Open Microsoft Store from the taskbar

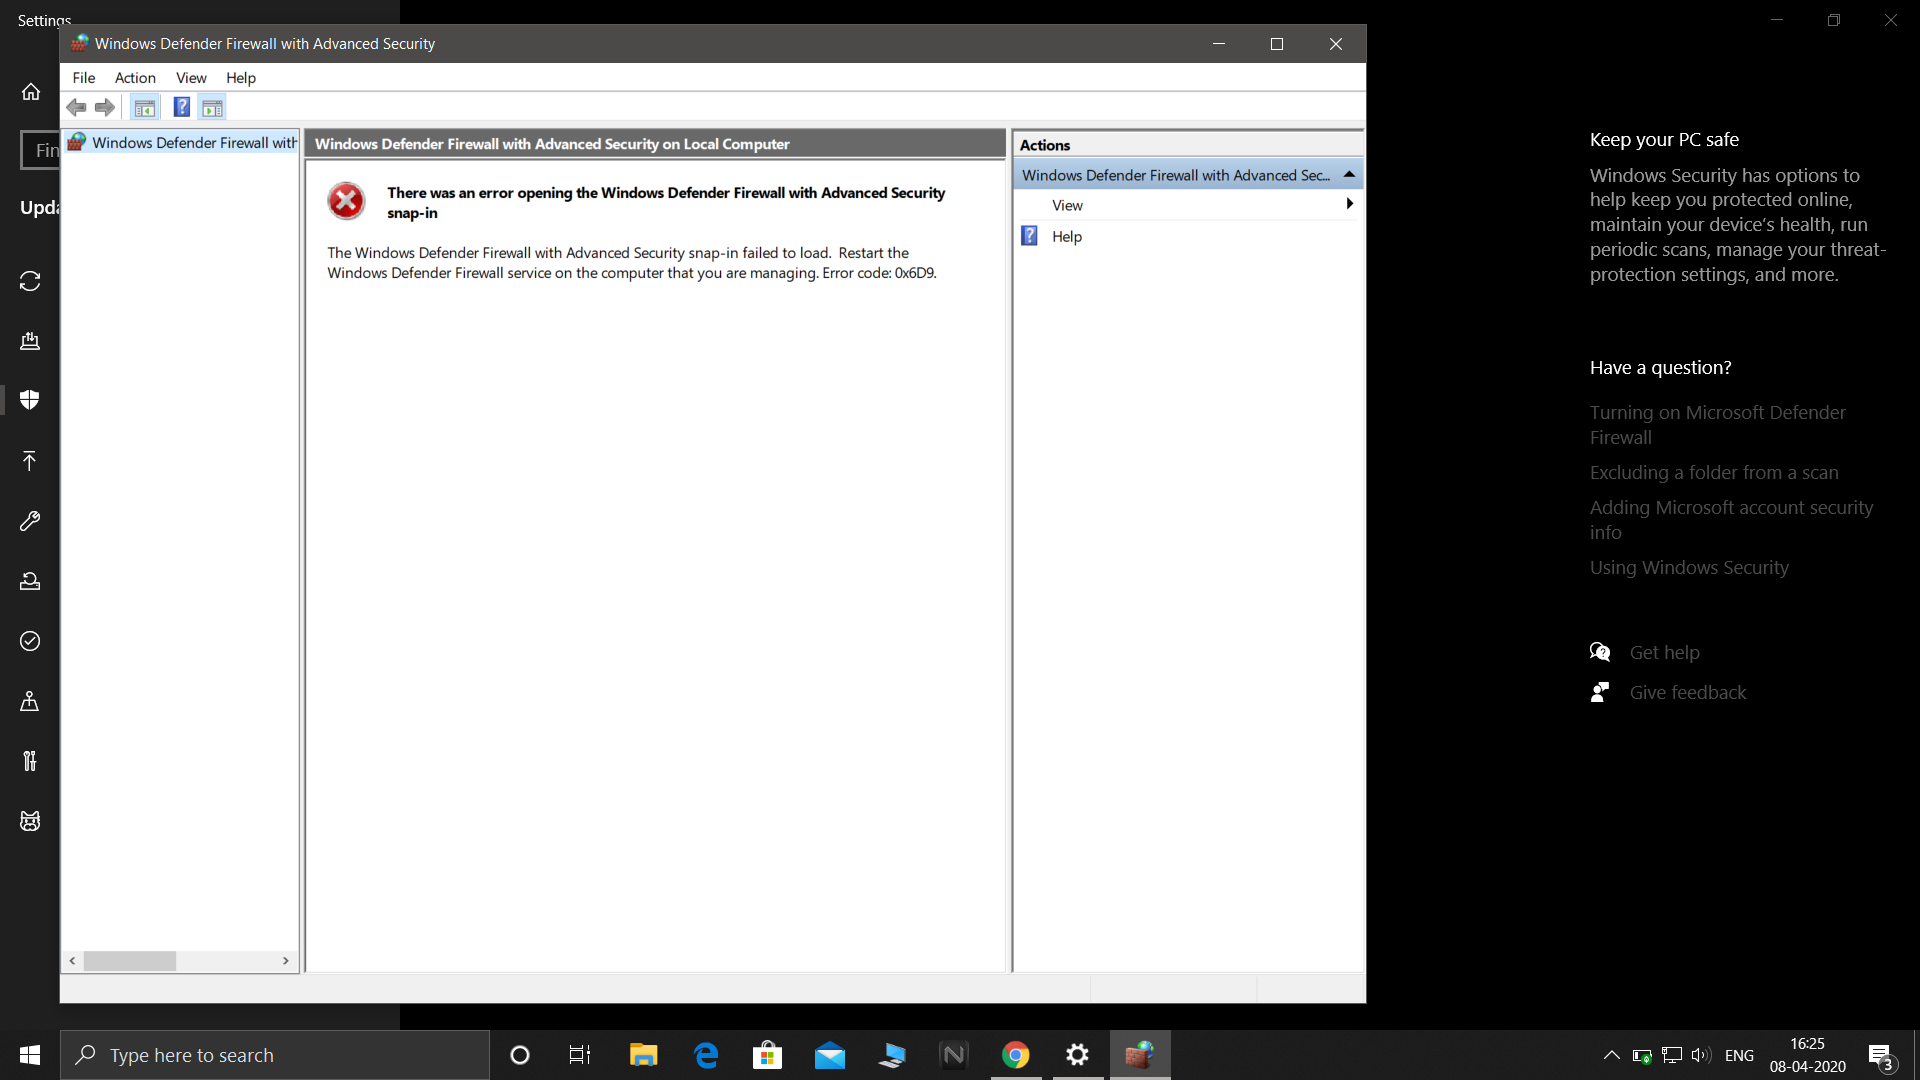pyautogui.click(x=767, y=1055)
